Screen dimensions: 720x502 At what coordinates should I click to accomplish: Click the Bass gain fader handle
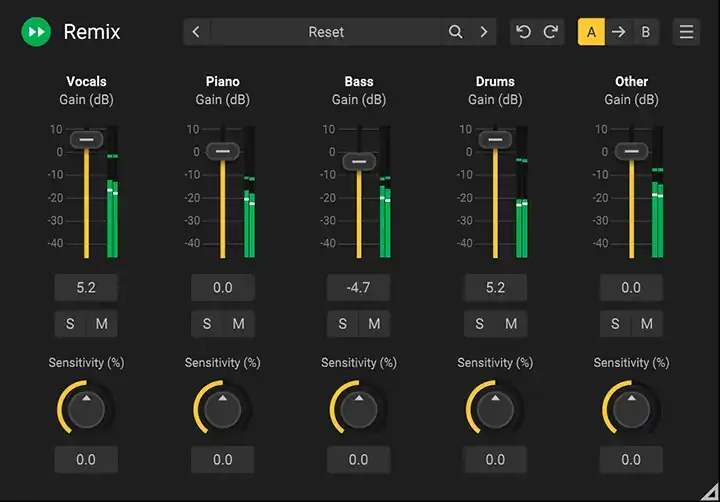click(x=359, y=162)
